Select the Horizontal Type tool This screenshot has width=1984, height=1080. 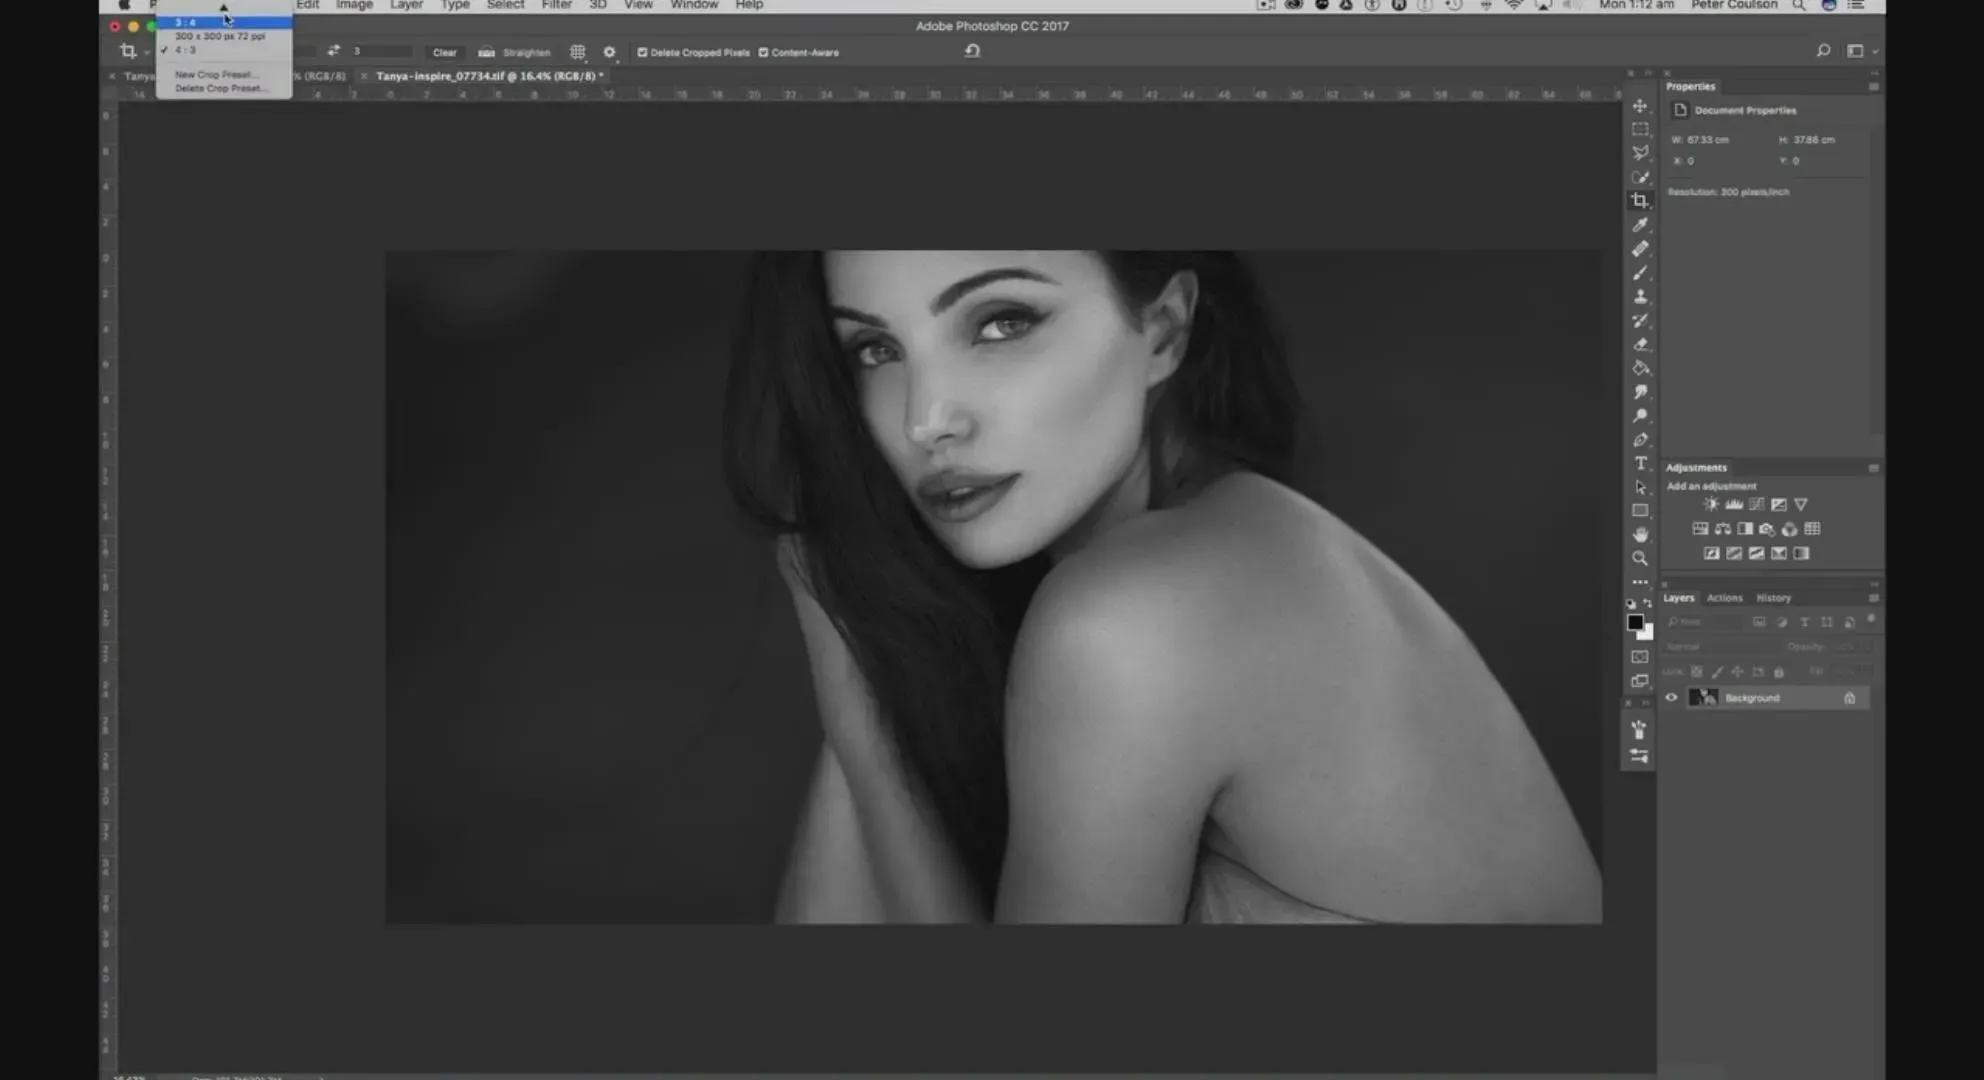coord(1640,463)
